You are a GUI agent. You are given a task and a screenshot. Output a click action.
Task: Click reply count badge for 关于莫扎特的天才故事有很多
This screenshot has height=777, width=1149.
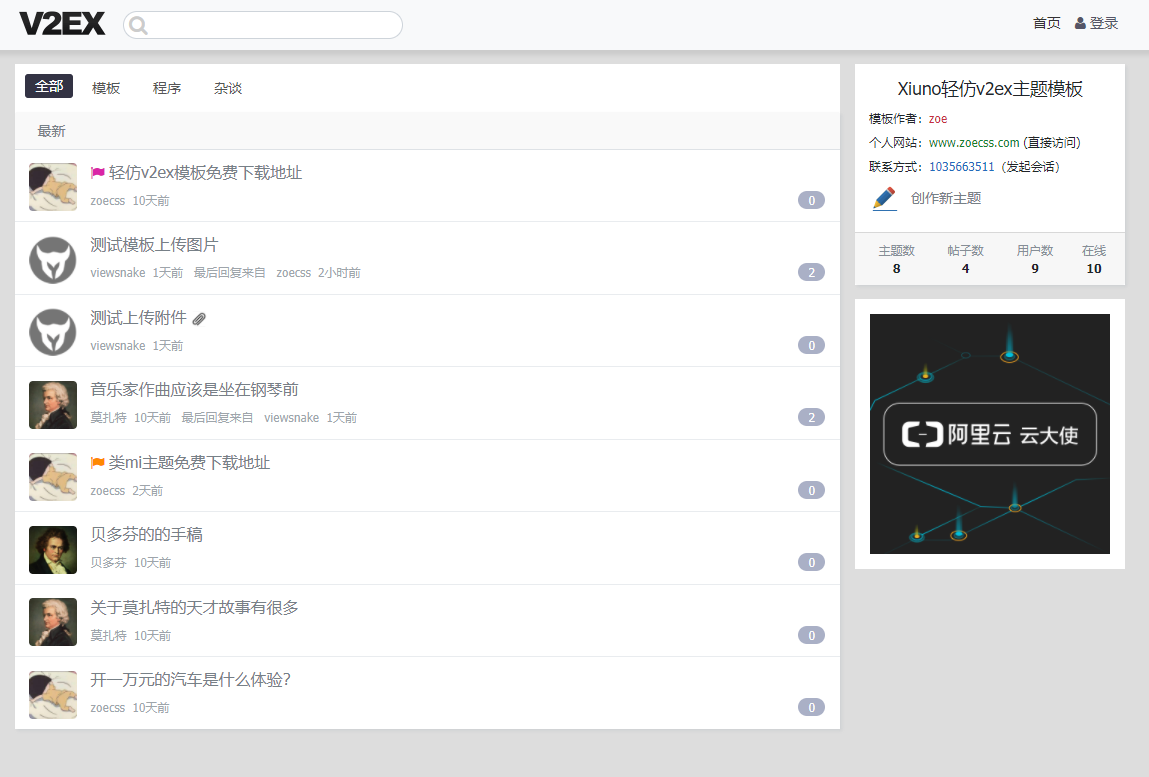(811, 636)
